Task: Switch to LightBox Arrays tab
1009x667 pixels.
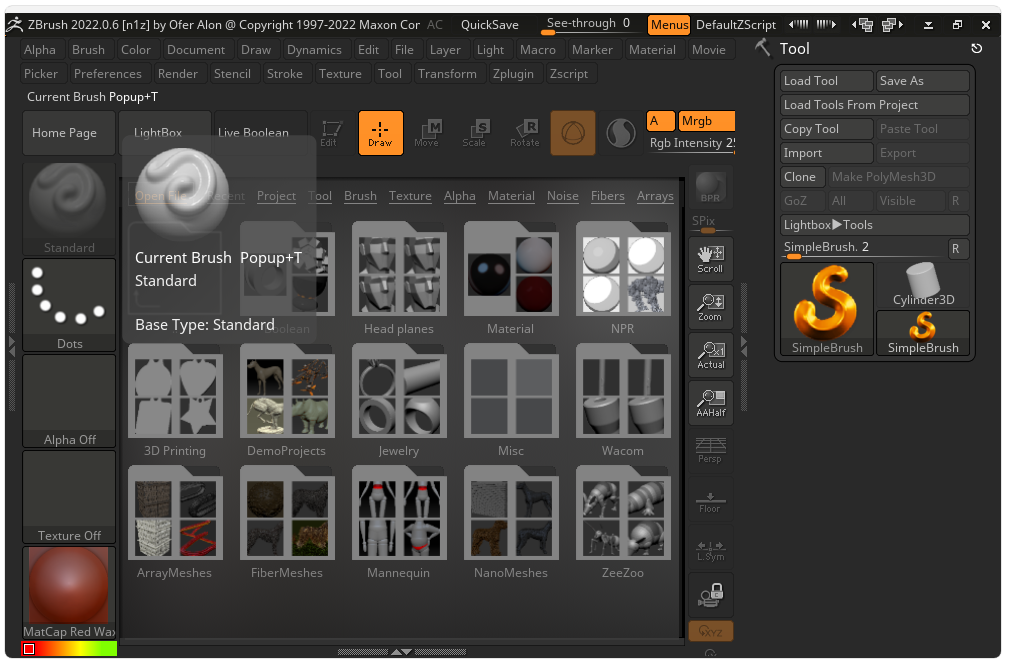Action: (x=655, y=196)
